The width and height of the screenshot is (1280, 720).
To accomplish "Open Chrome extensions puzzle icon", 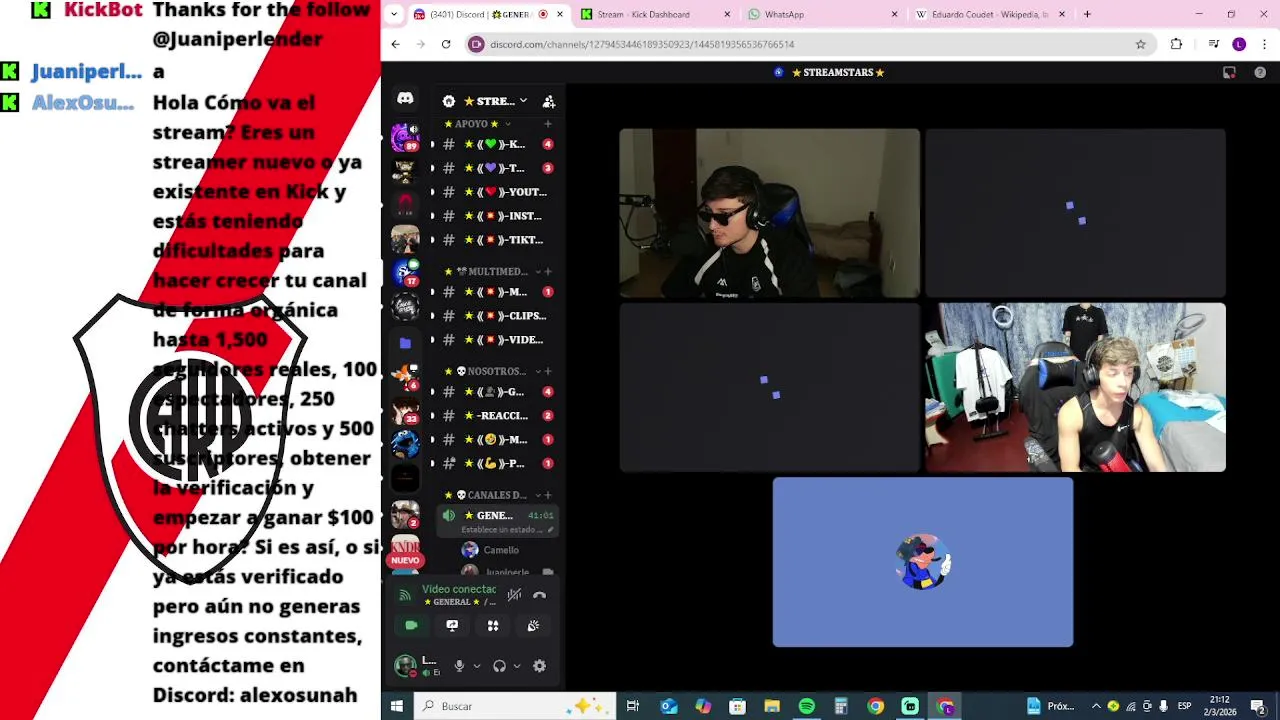I will click(x=1176, y=44).
